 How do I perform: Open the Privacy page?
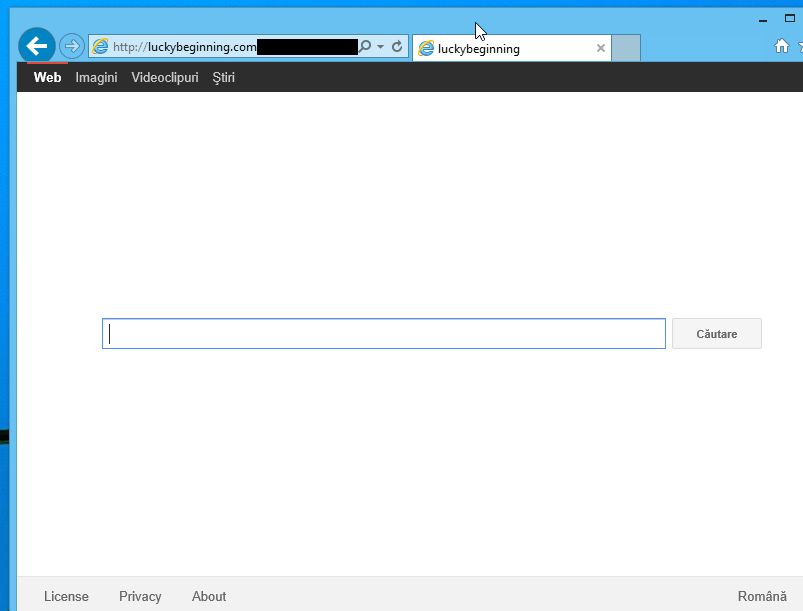139,596
